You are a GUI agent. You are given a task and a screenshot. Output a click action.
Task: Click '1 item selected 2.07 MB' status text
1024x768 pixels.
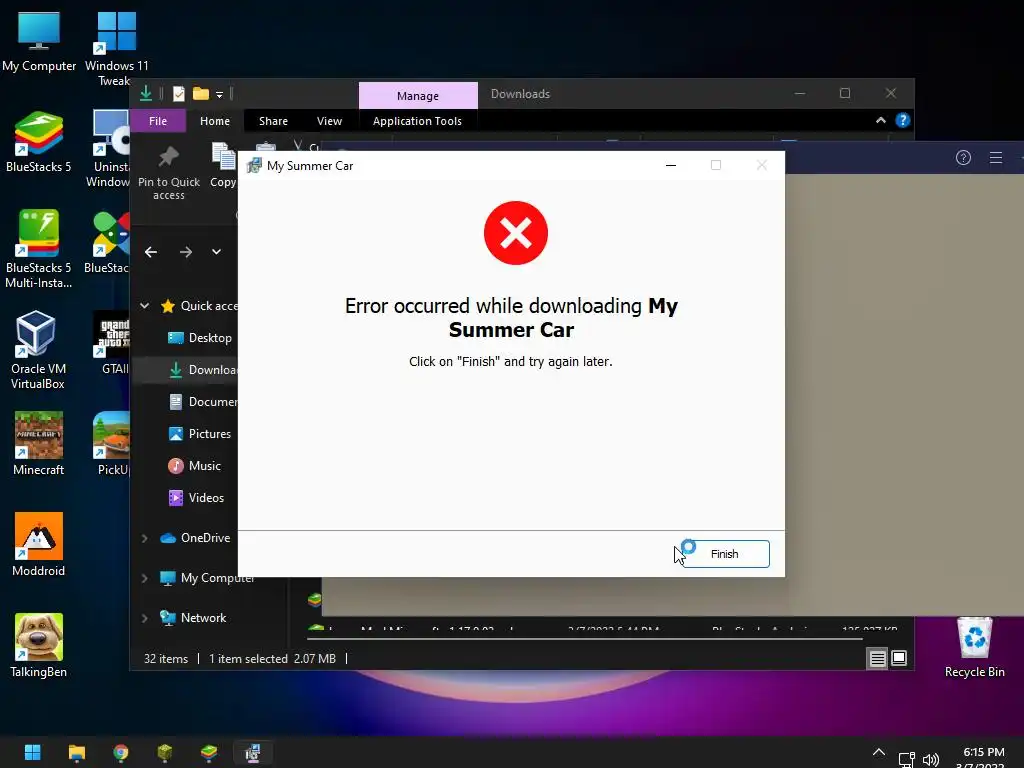[x=272, y=659]
